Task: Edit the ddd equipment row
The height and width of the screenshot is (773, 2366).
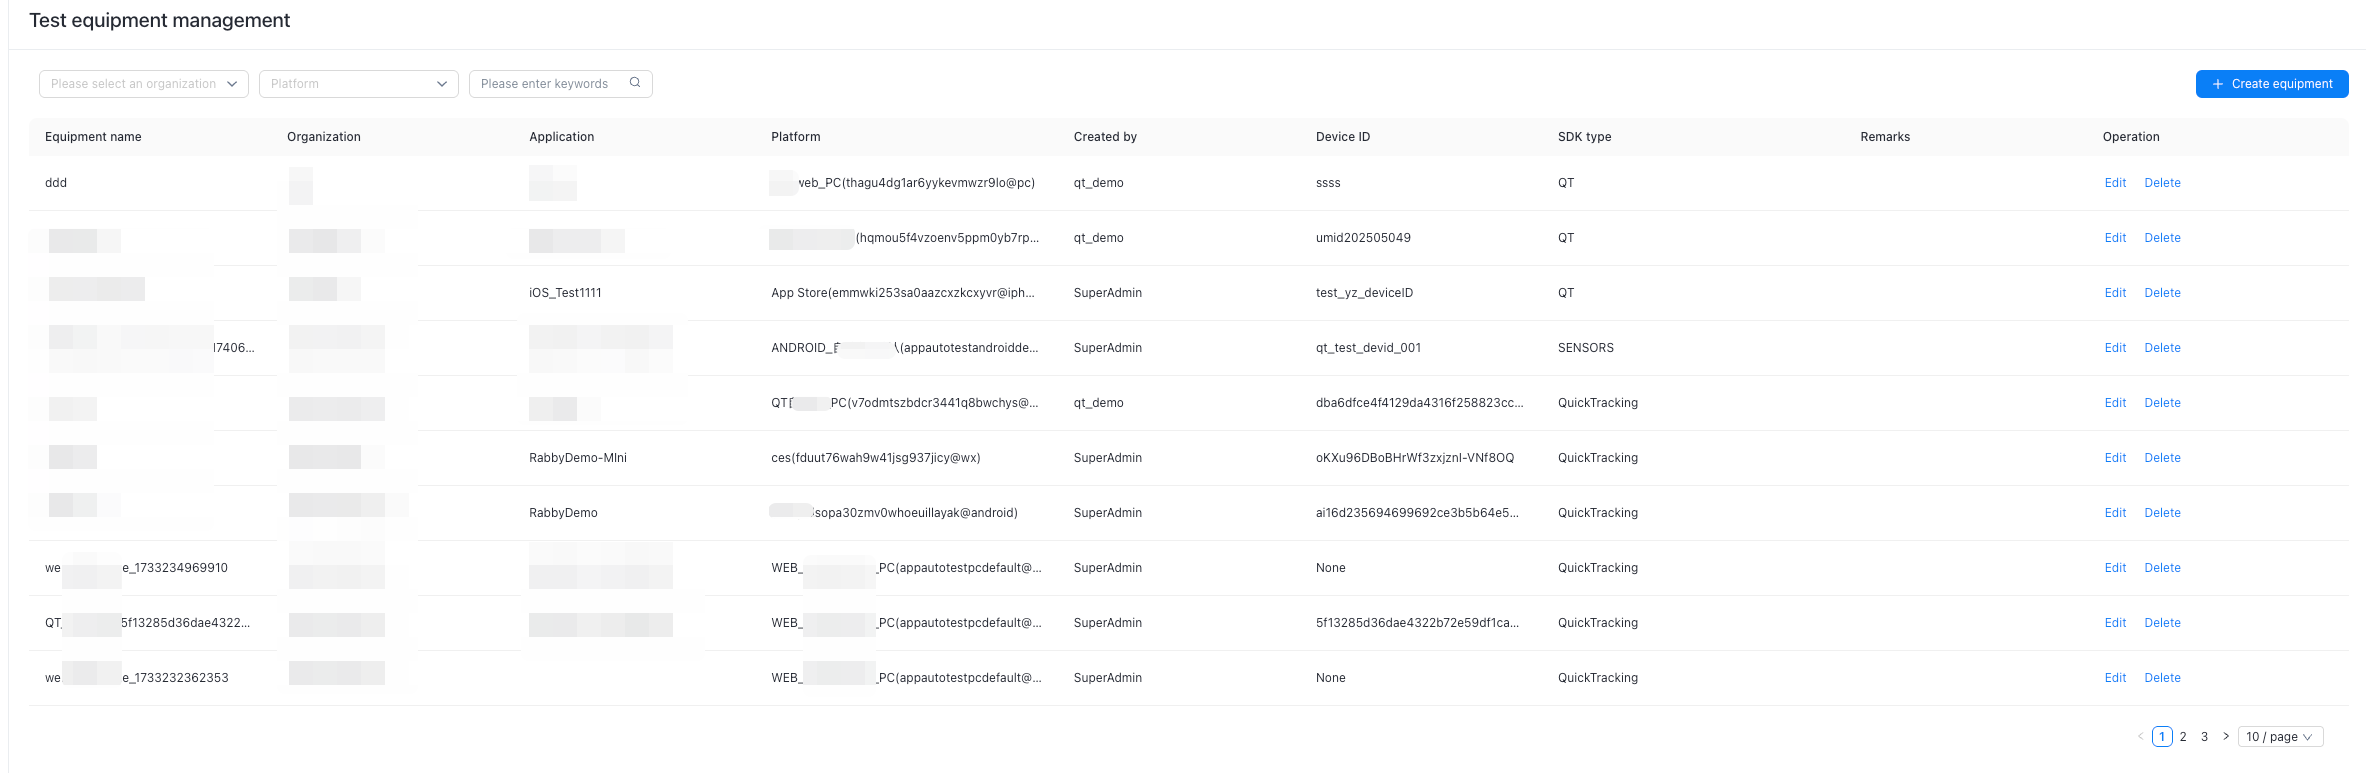Action: (2115, 183)
